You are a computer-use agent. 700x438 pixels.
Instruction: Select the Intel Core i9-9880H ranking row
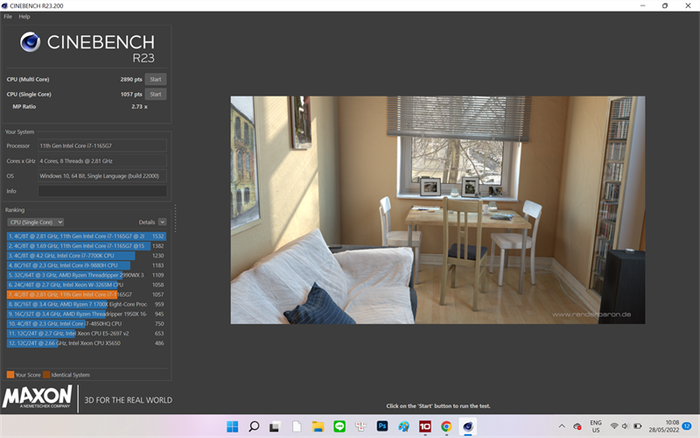point(86,265)
